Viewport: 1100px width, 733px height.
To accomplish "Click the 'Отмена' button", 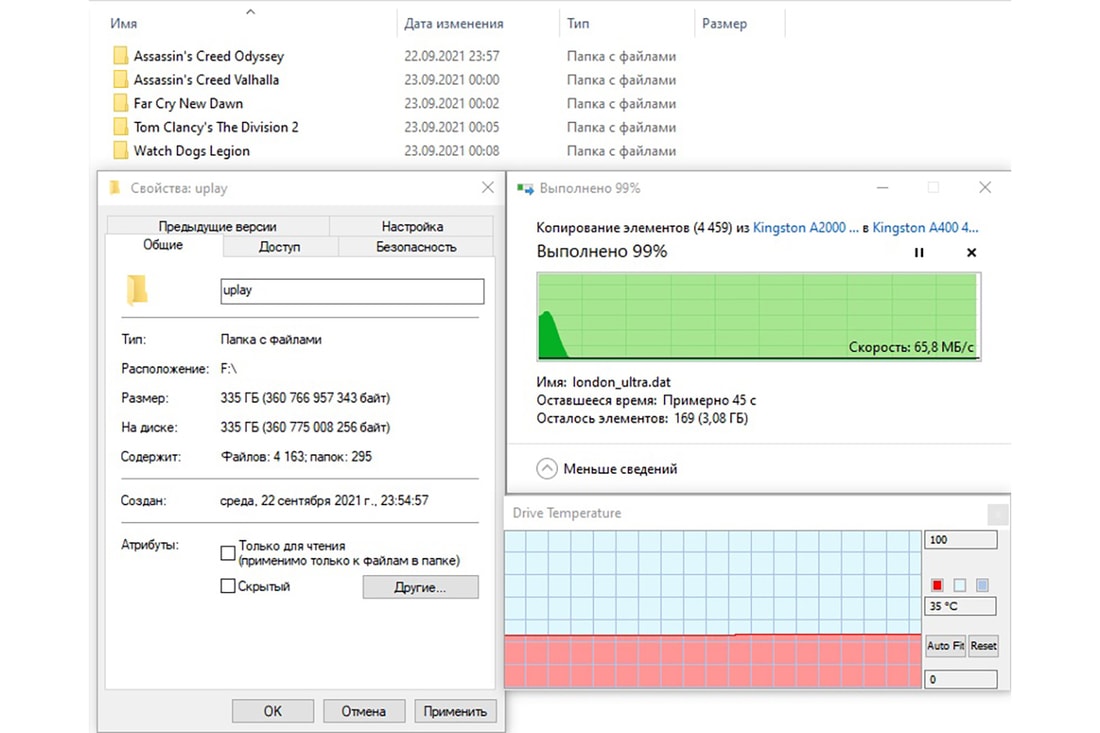I will pos(363,711).
